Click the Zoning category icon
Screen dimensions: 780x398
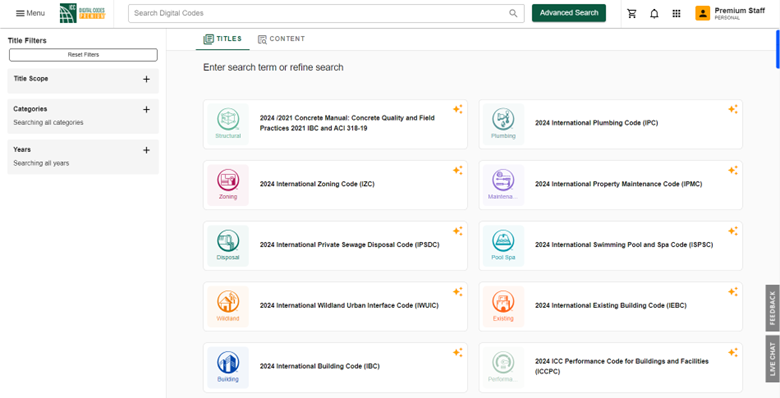228,185
